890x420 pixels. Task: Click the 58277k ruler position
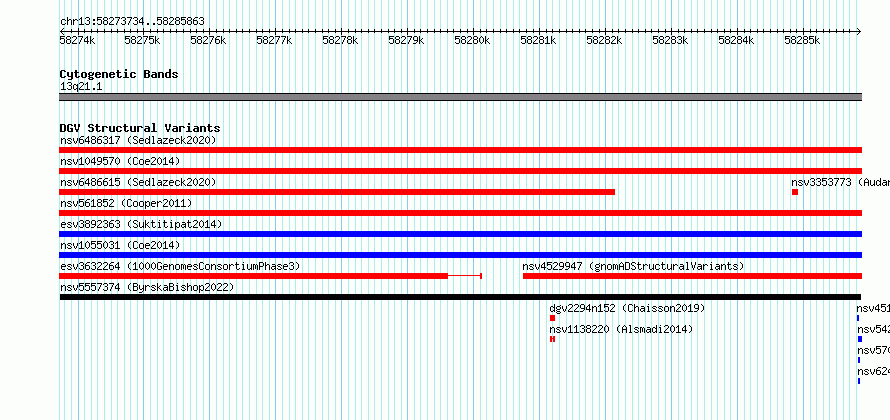tap(274, 40)
